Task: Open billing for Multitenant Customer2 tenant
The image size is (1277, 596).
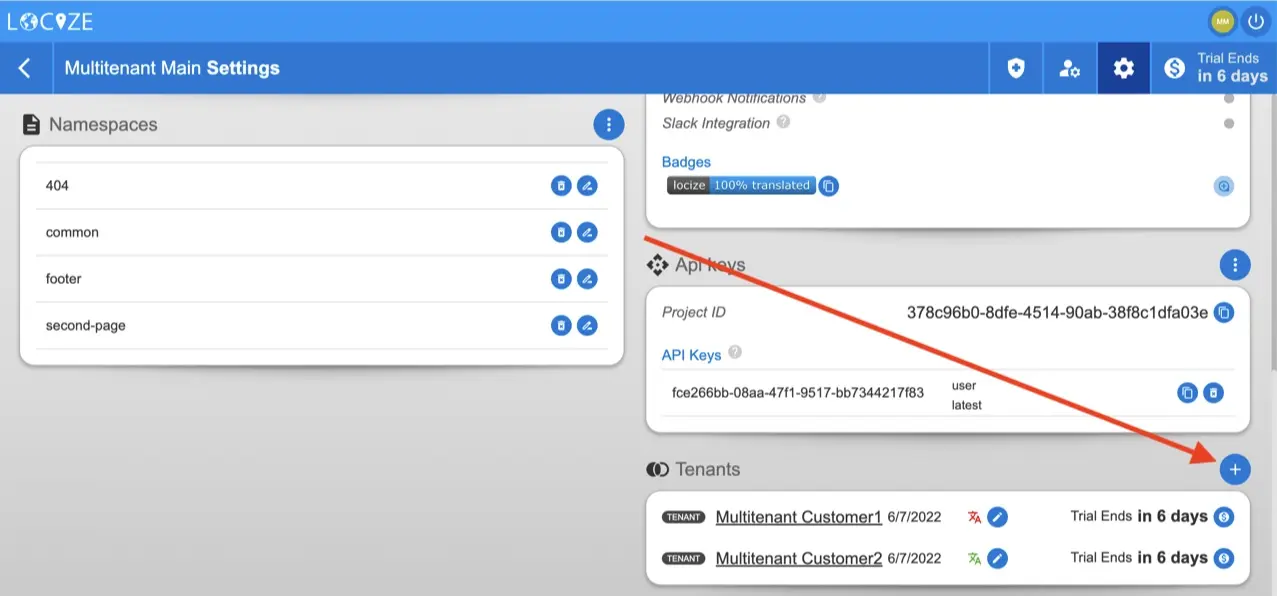Action: (1223, 558)
